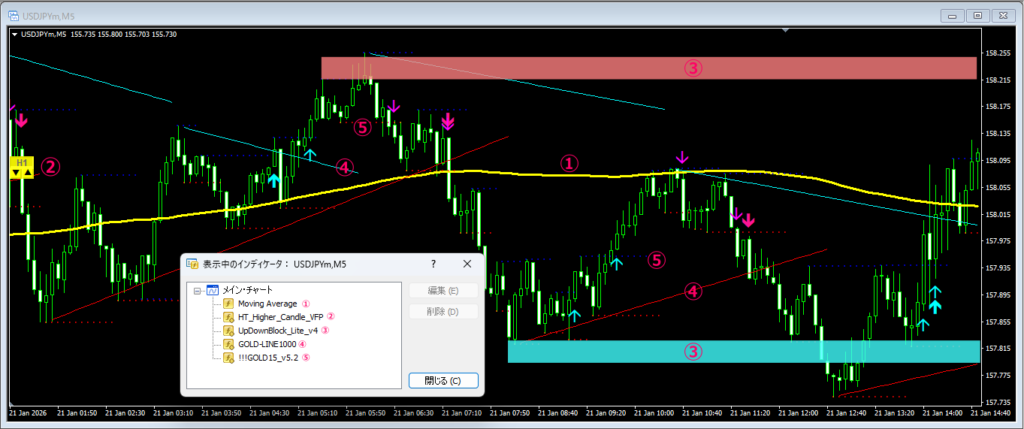Click the up arrow under H1 label

click(28, 173)
